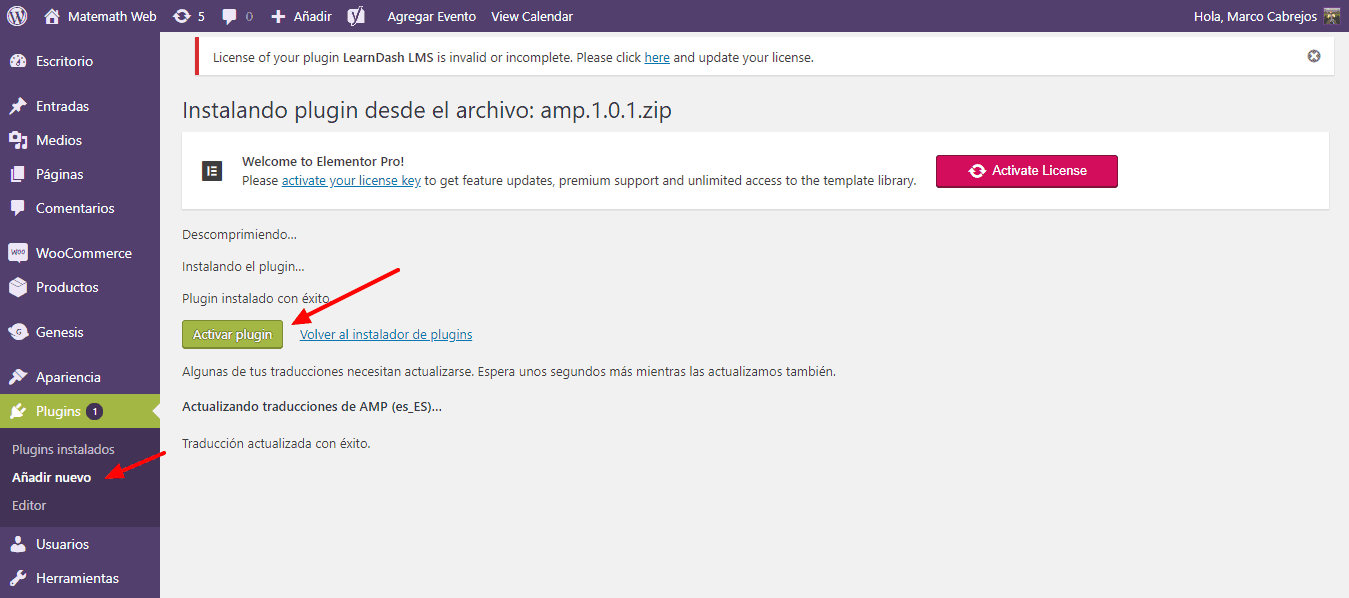Click the Apariencia paintbrush icon
The image size is (1349, 598).
[x=17, y=377]
